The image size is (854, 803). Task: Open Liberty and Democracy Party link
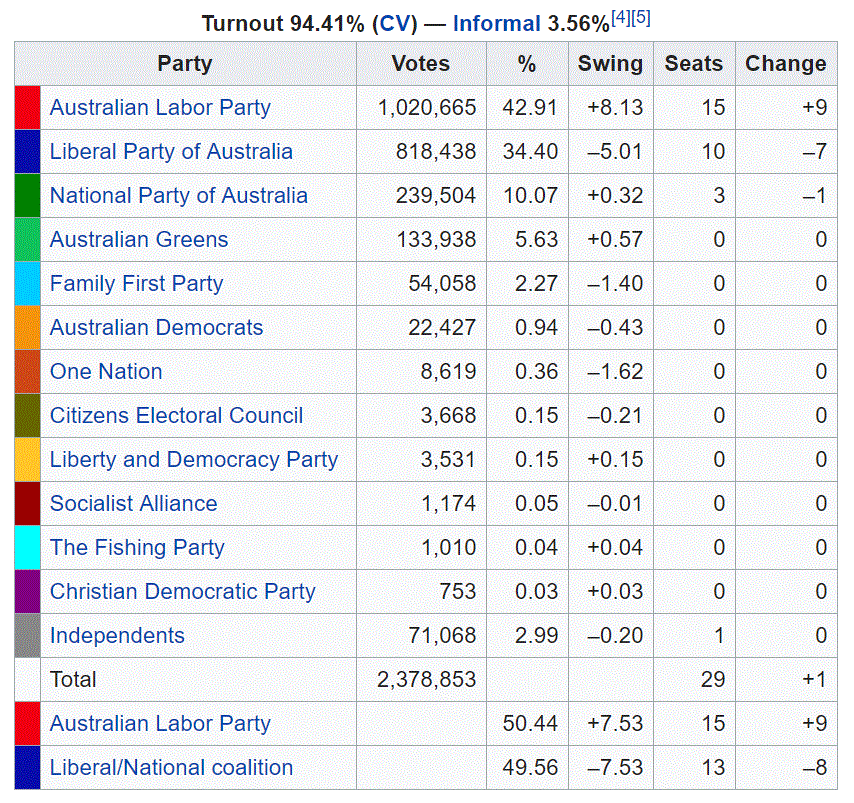point(194,460)
